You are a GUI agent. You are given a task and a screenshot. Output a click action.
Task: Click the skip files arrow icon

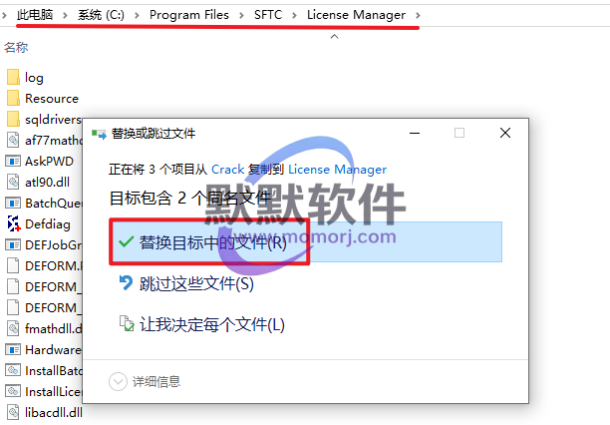[126, 283]
